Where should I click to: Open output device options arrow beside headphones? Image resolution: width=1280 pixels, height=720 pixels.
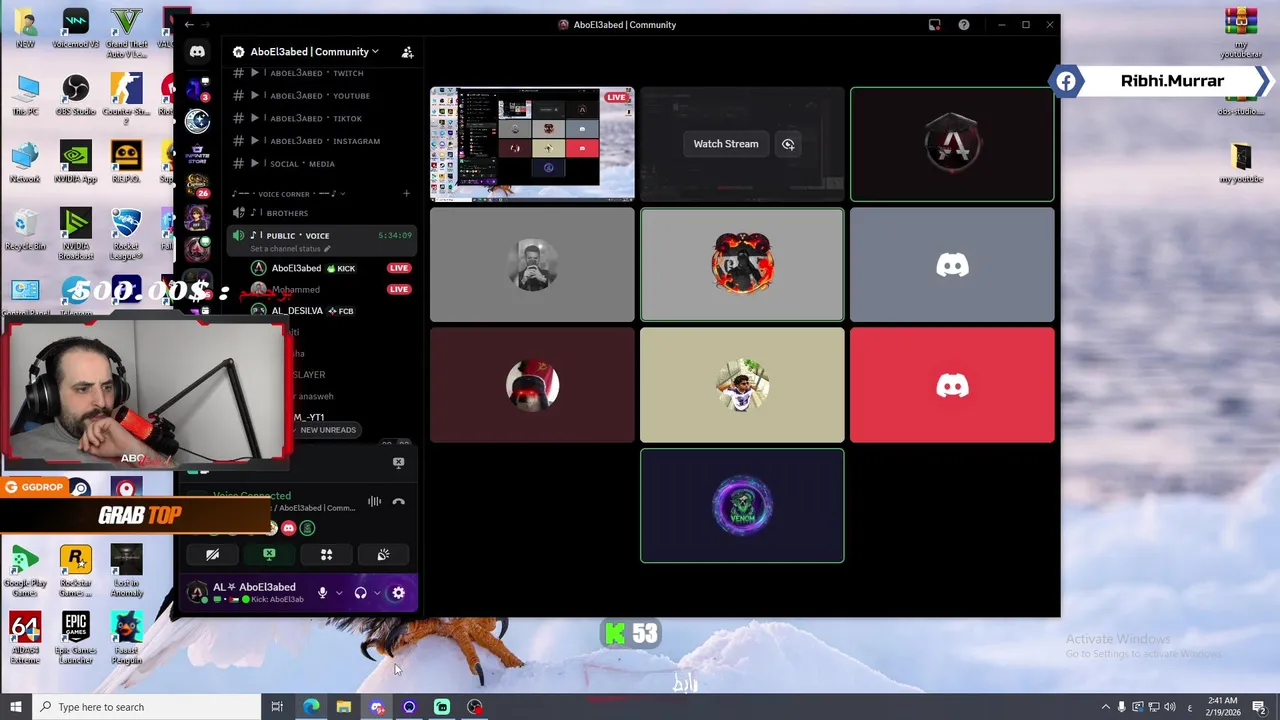coord(377,593)
